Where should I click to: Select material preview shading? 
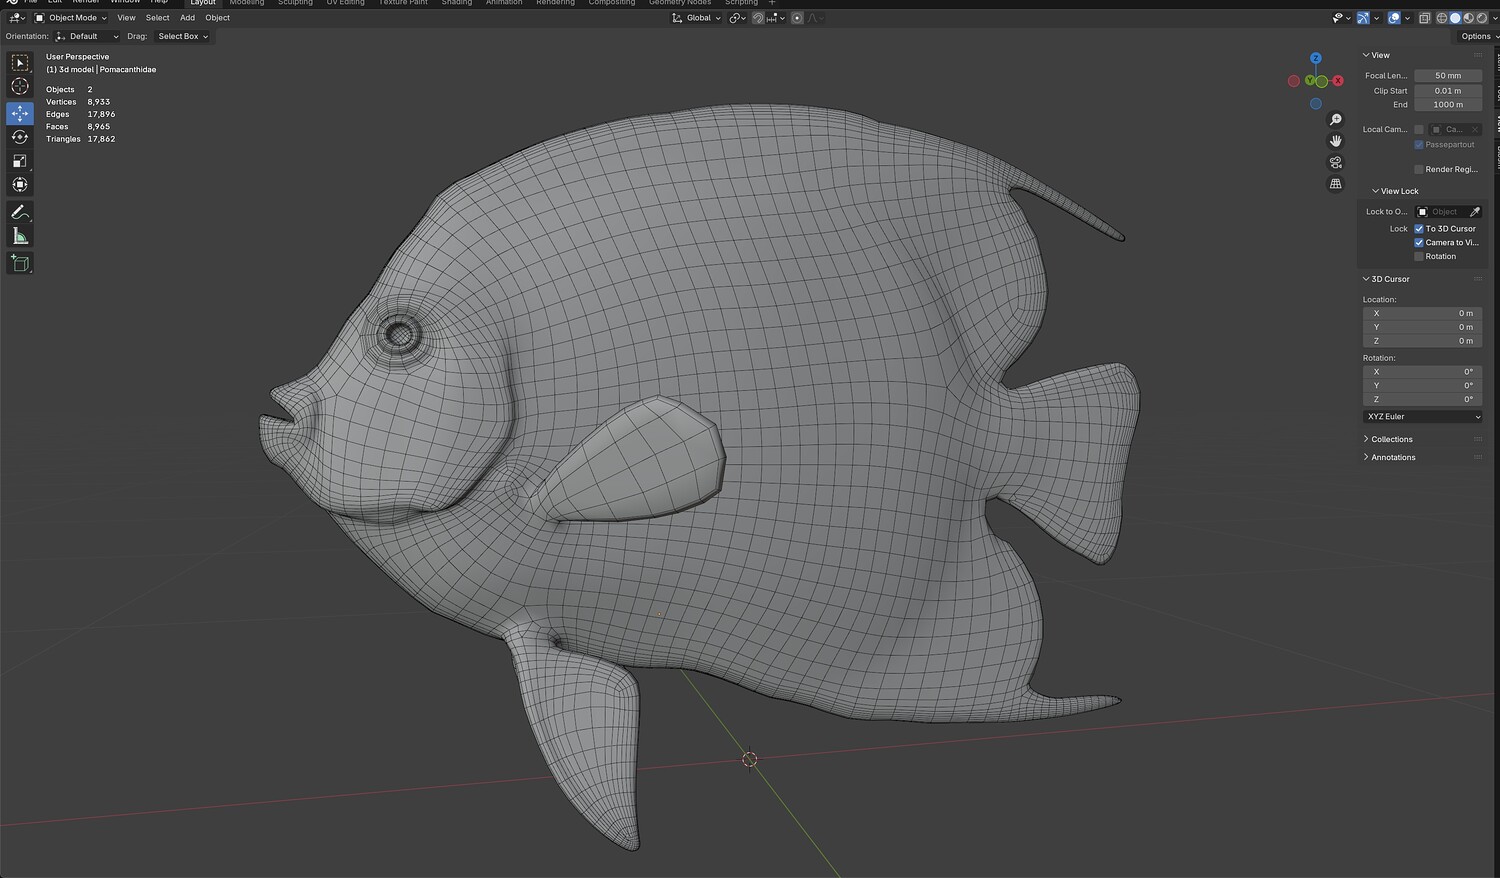(1468, 18)
